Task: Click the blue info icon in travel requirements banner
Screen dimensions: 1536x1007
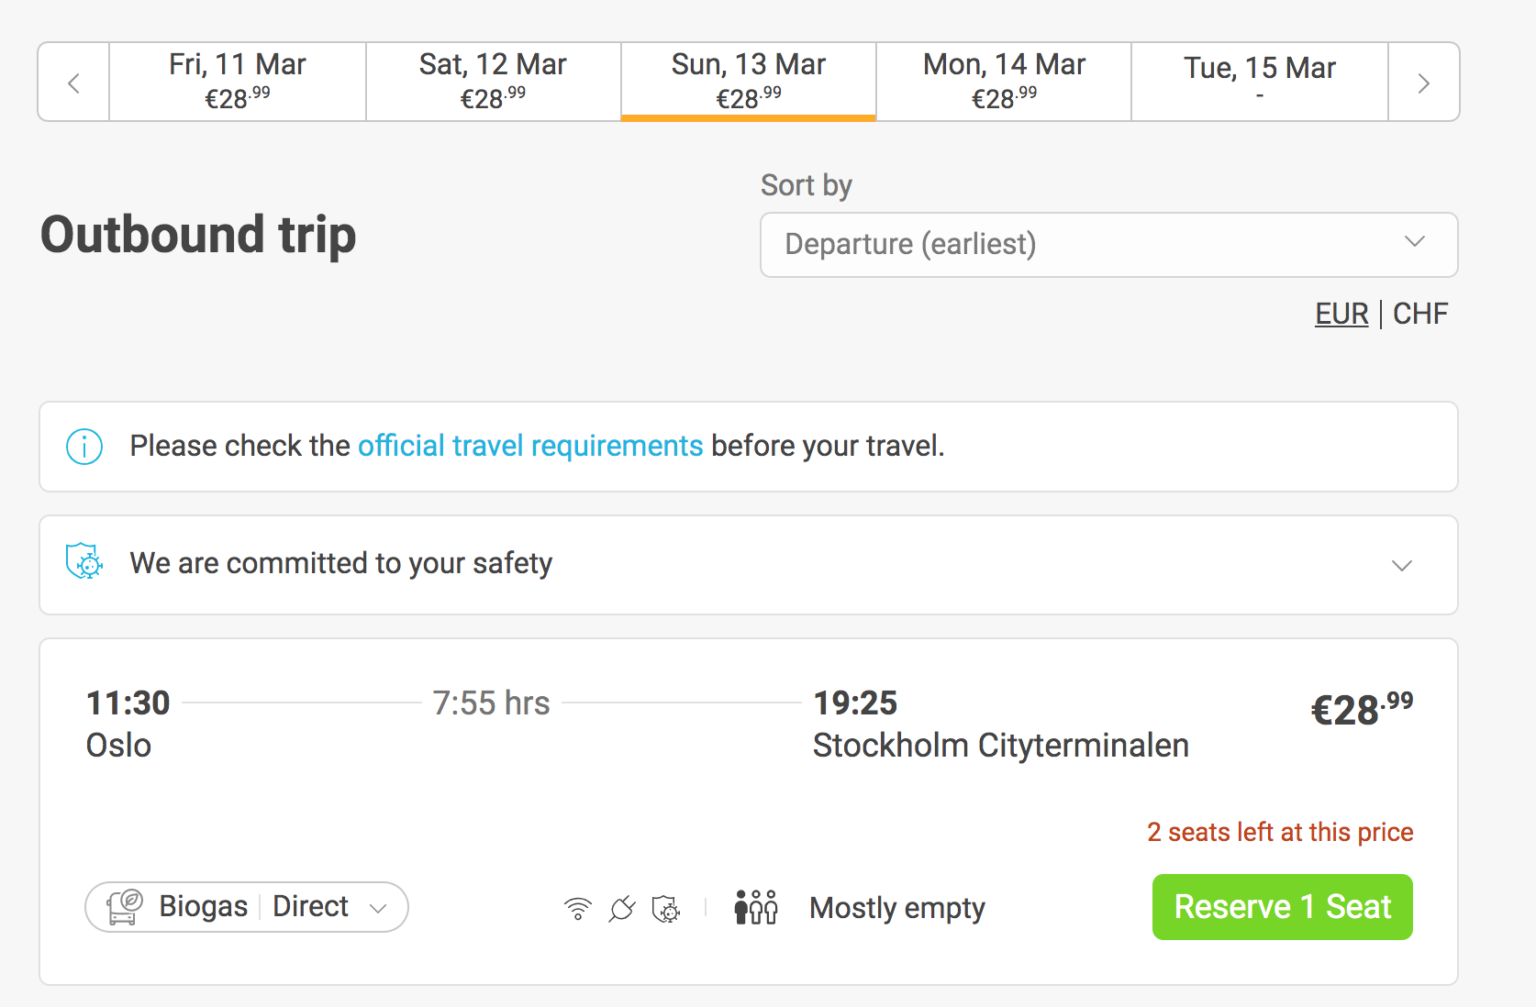Action: [x=84, y=447]
